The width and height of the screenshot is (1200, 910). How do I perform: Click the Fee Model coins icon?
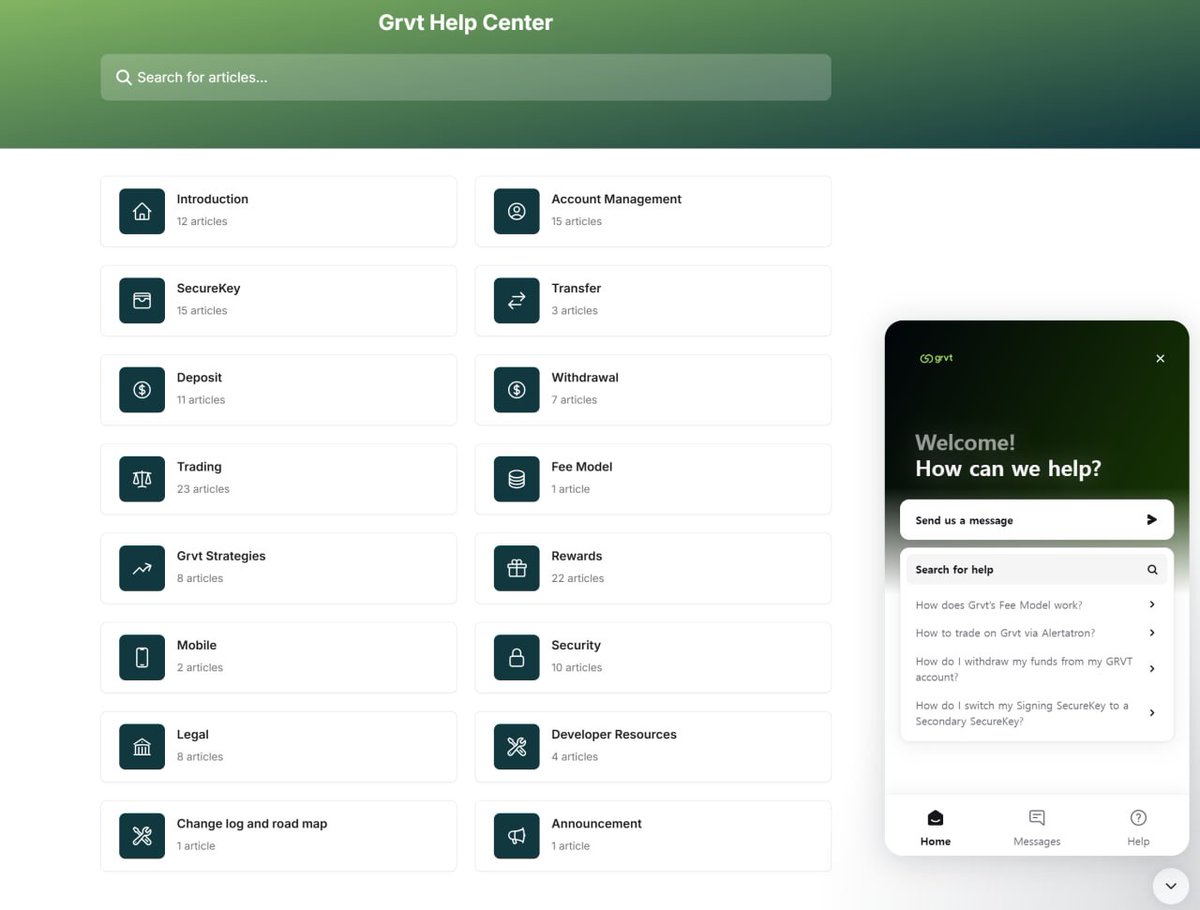tap(516, 479)
